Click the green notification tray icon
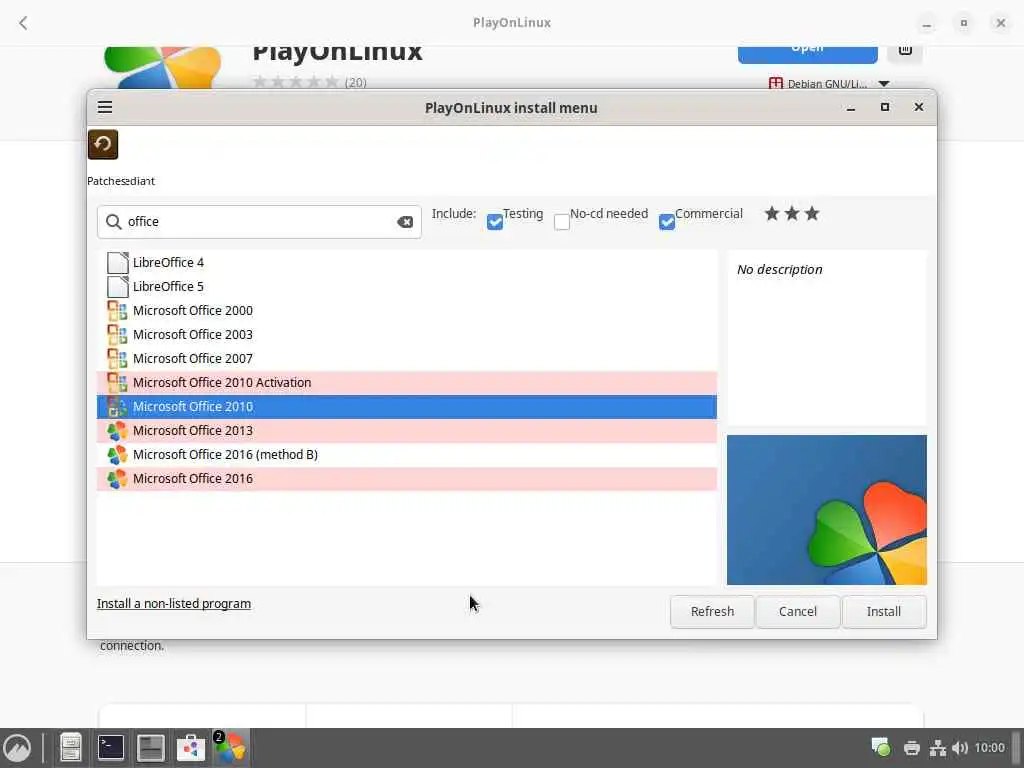This screenshot has width=1024, height=768. [880, 747]
